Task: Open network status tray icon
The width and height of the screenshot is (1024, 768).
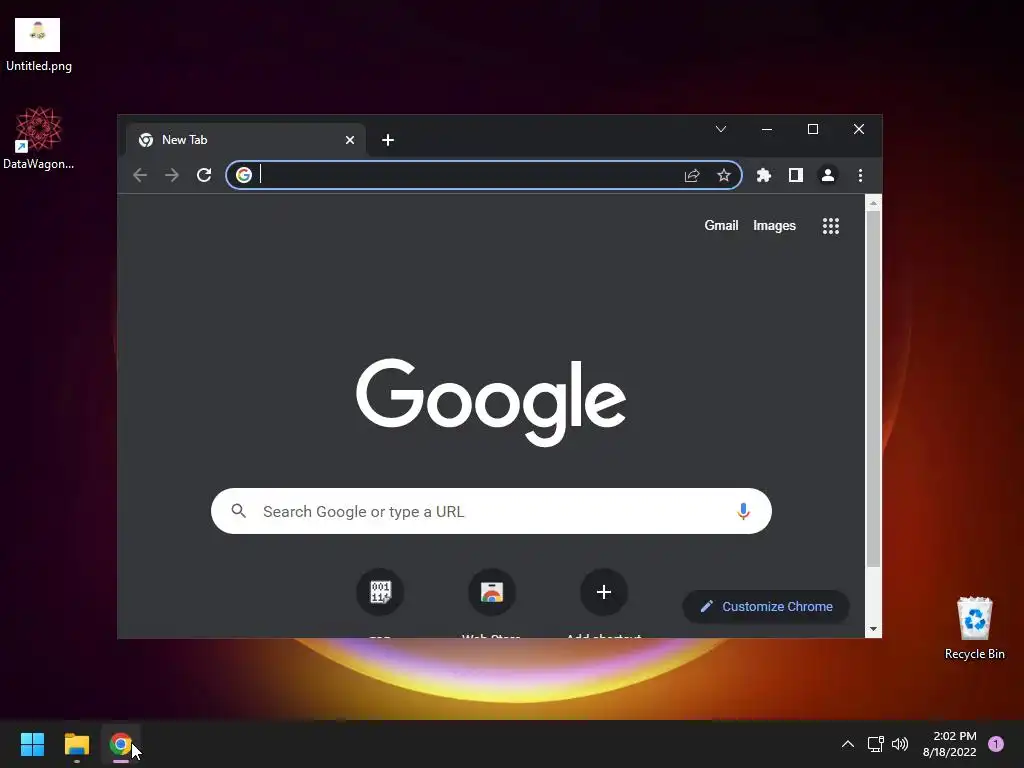Action: (875, 744)
